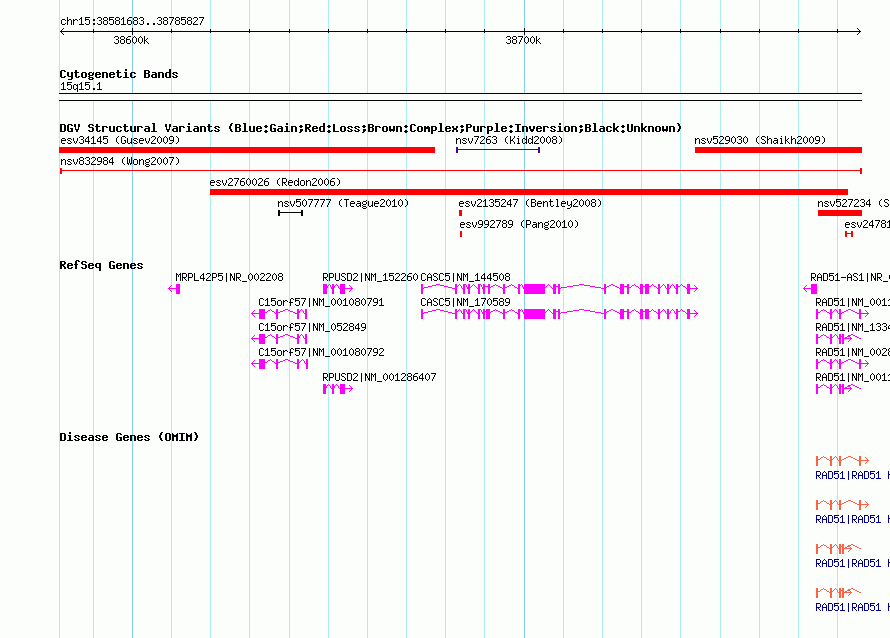The width and height of the screenshot is (890, 638).
Task: Click the C15orf57 NM_001080792 transcript glyph
Action: pos(279,364)
